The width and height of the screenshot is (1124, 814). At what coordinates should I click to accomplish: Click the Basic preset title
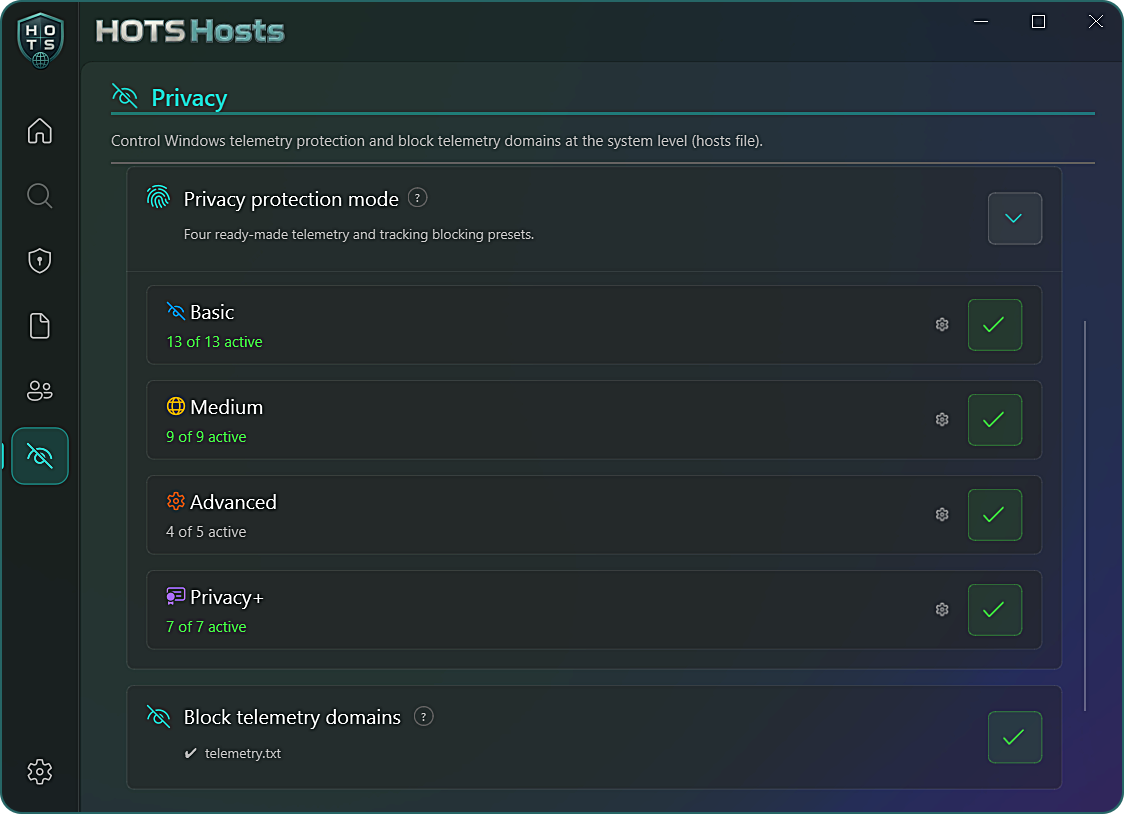[x=212, y=312]
